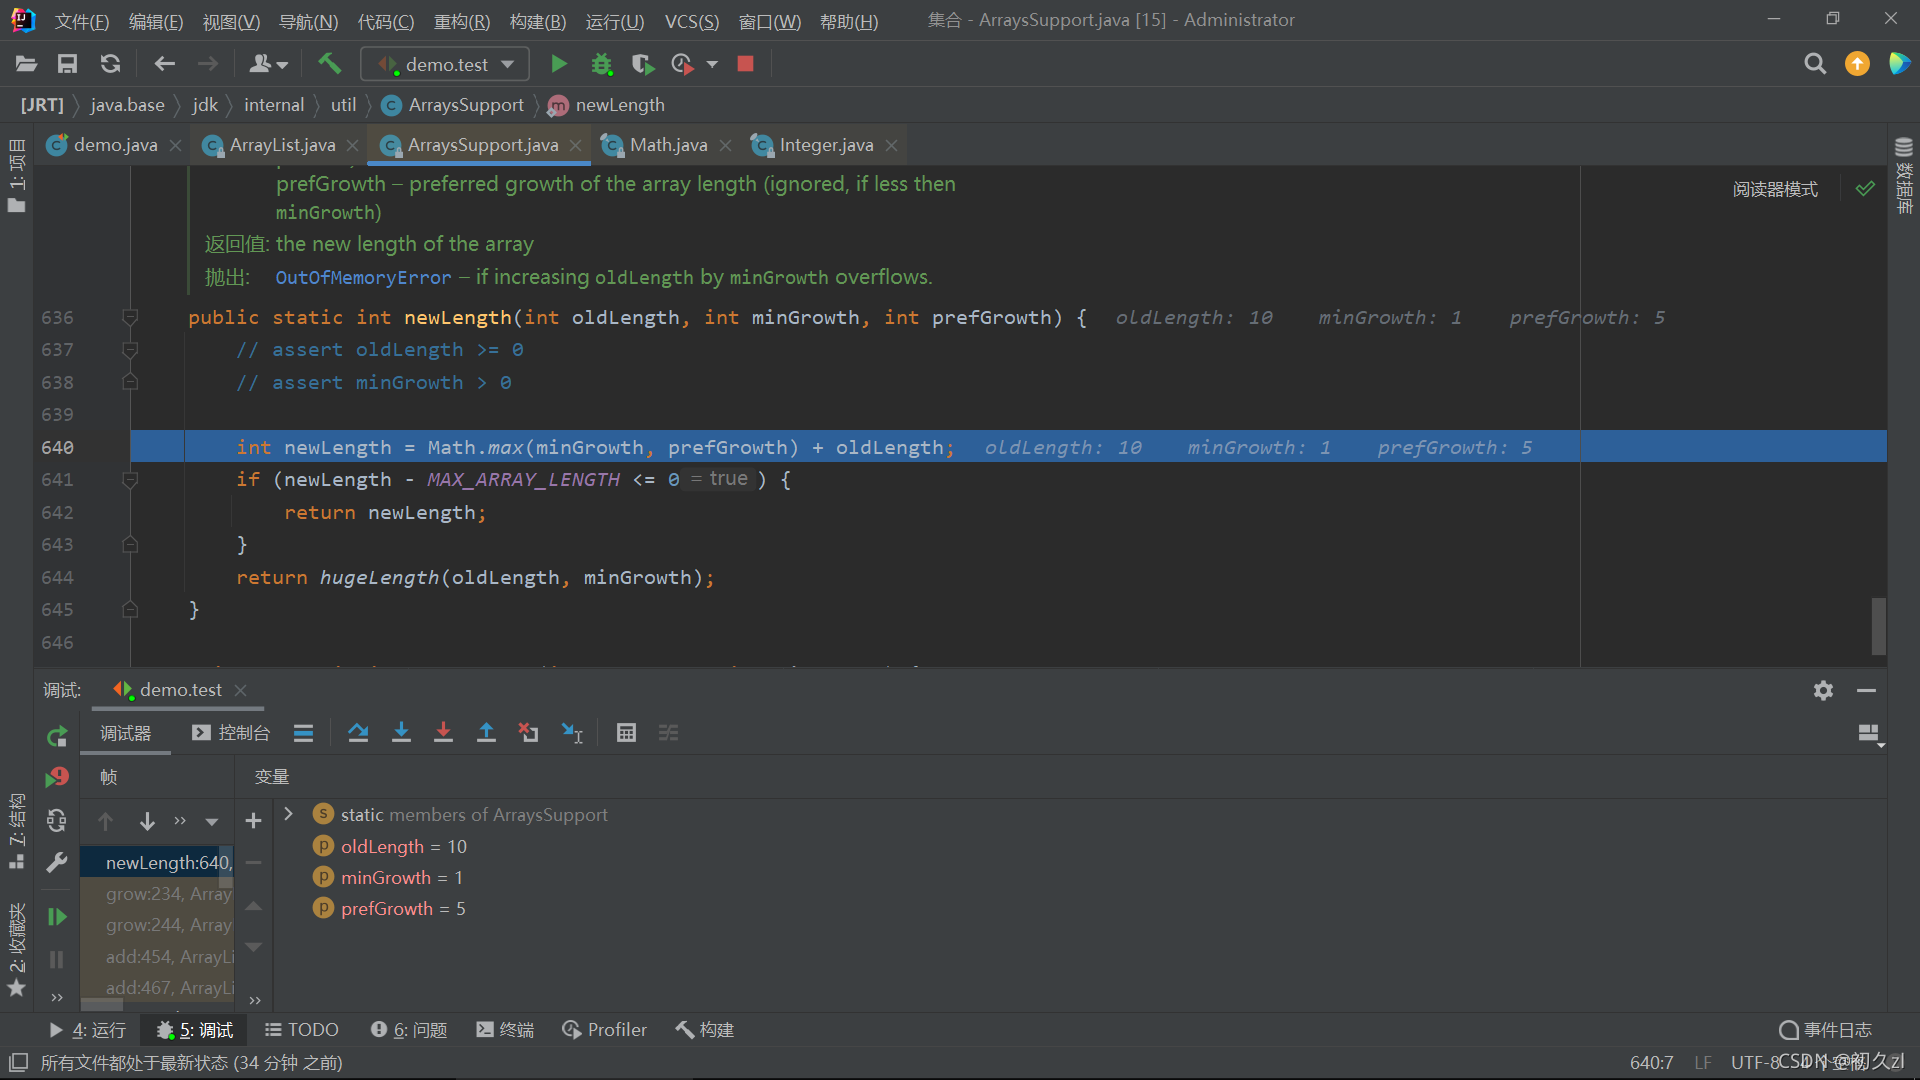The image size is (1920, 1080).
Task: Select the oldLength = 10 variable
Action: 403,847
